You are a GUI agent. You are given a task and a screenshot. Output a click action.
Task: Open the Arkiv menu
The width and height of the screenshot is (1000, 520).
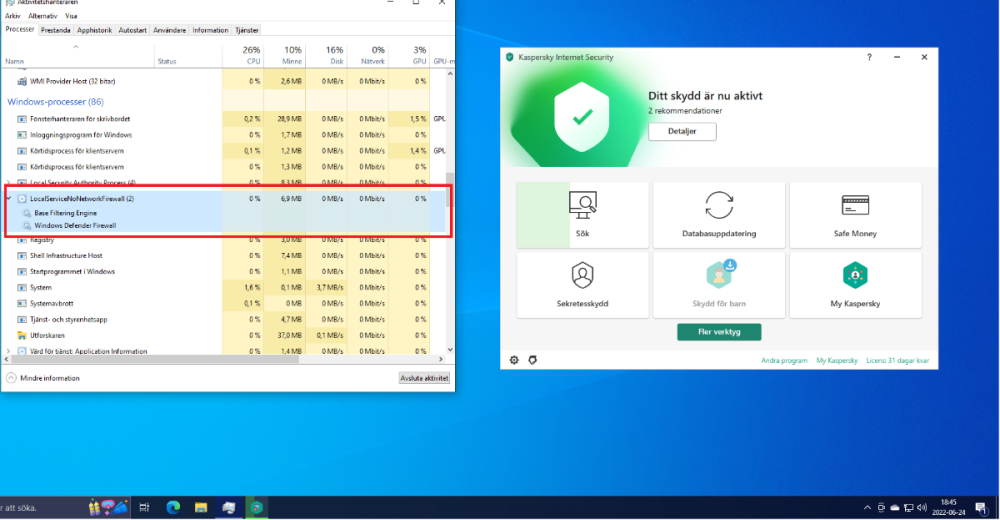tap(13, 16)
